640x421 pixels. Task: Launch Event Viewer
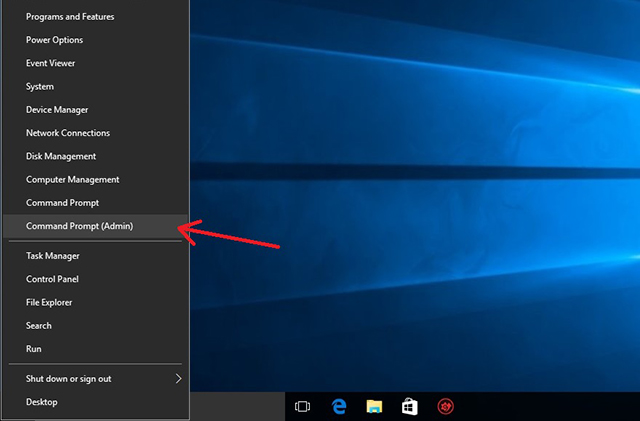point(96,63)
